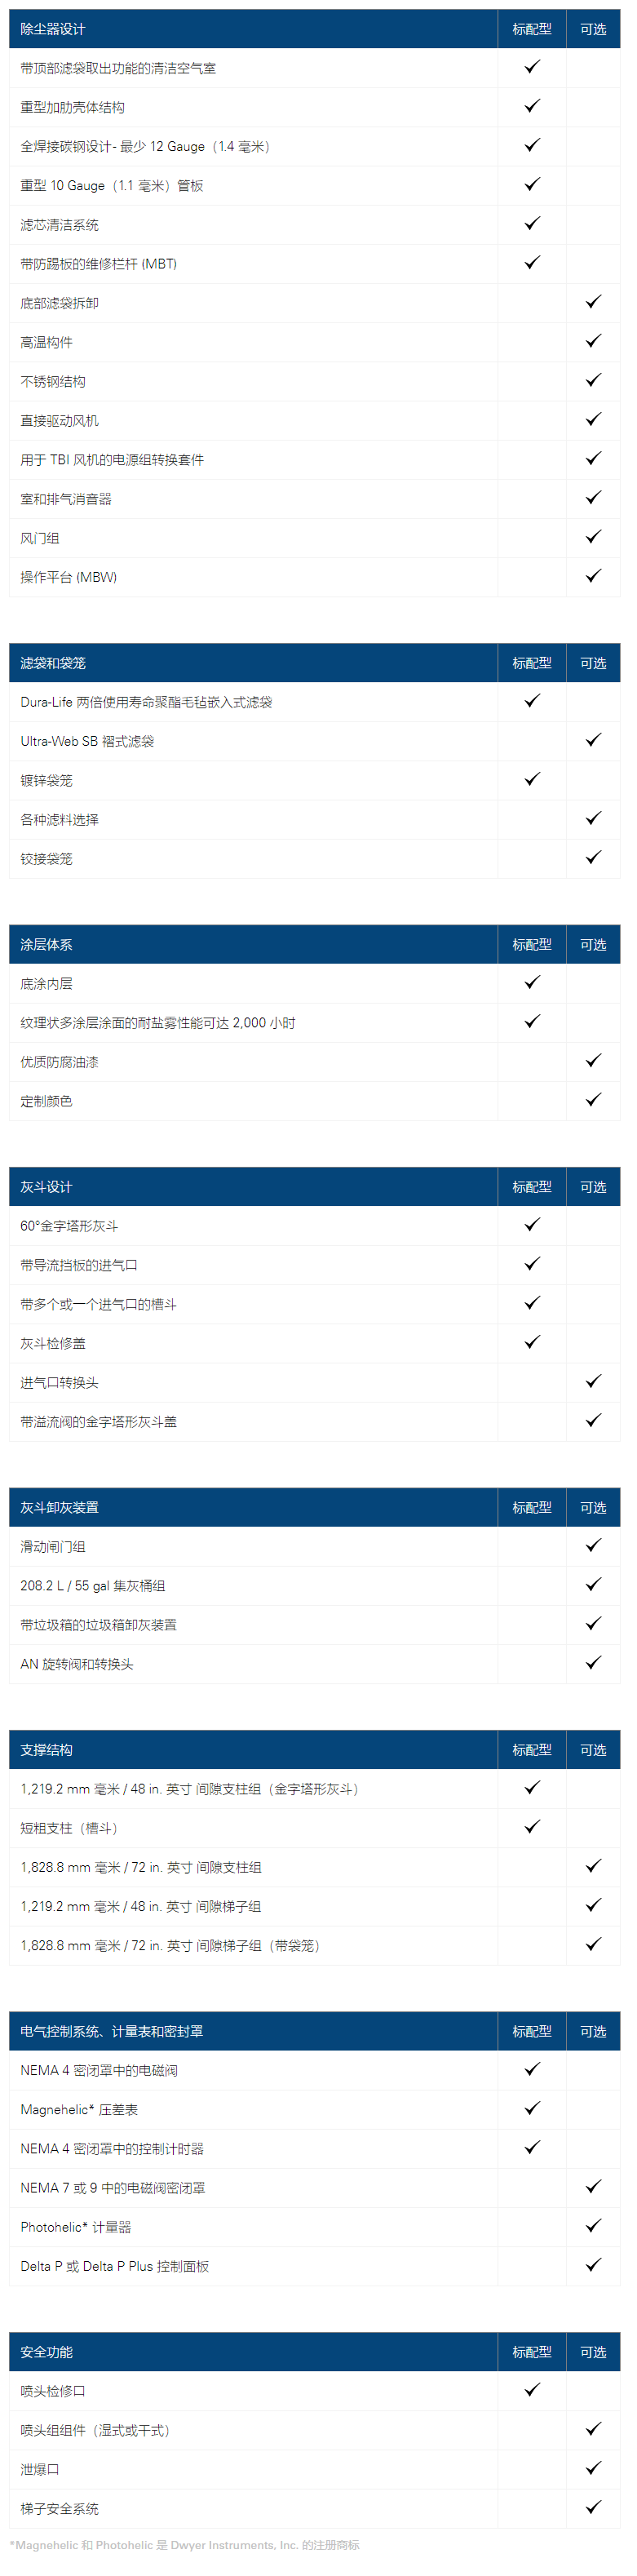Click the checkmark beside 镀锌袋笼
Image resolution: width=637 pixels, height=2576 pixels.
point(532,779)
